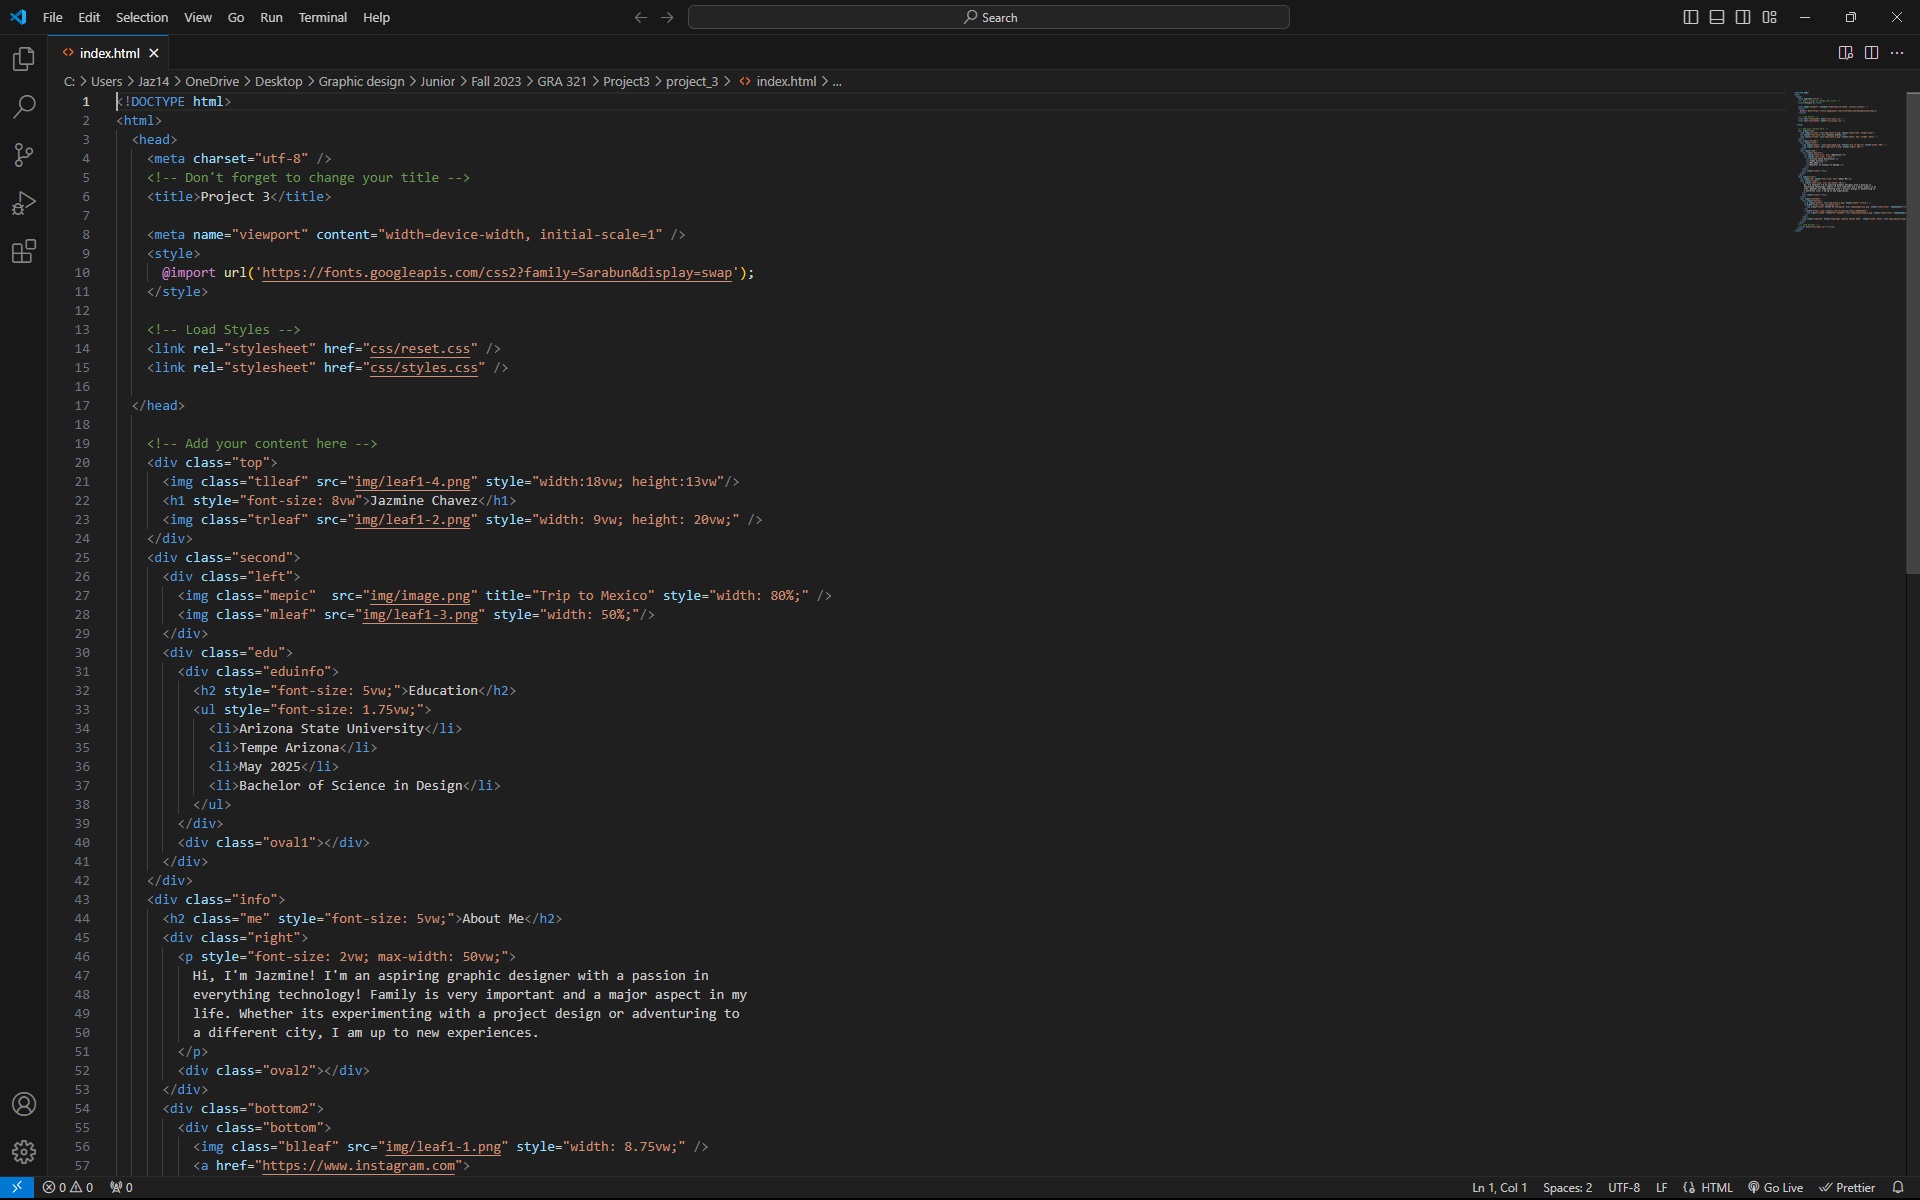Open More Actions ellipsis in editor toolbar
This screenshot has width=1920, height=1200.
(x=1897, y=53)
